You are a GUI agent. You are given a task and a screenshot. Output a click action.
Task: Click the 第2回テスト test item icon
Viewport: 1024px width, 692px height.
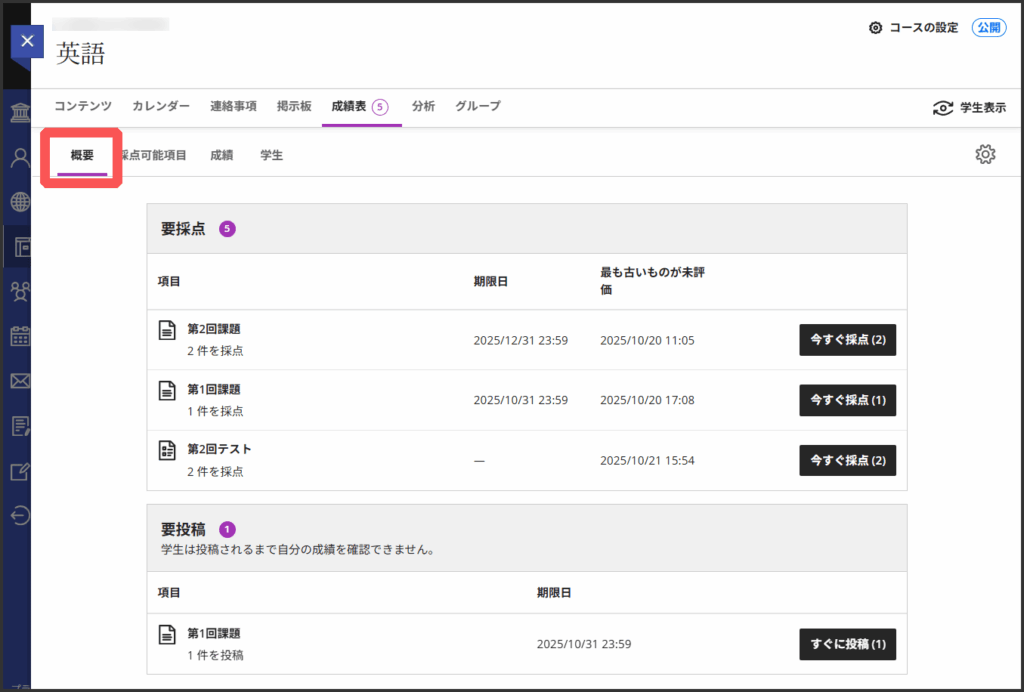pos(168,450)
